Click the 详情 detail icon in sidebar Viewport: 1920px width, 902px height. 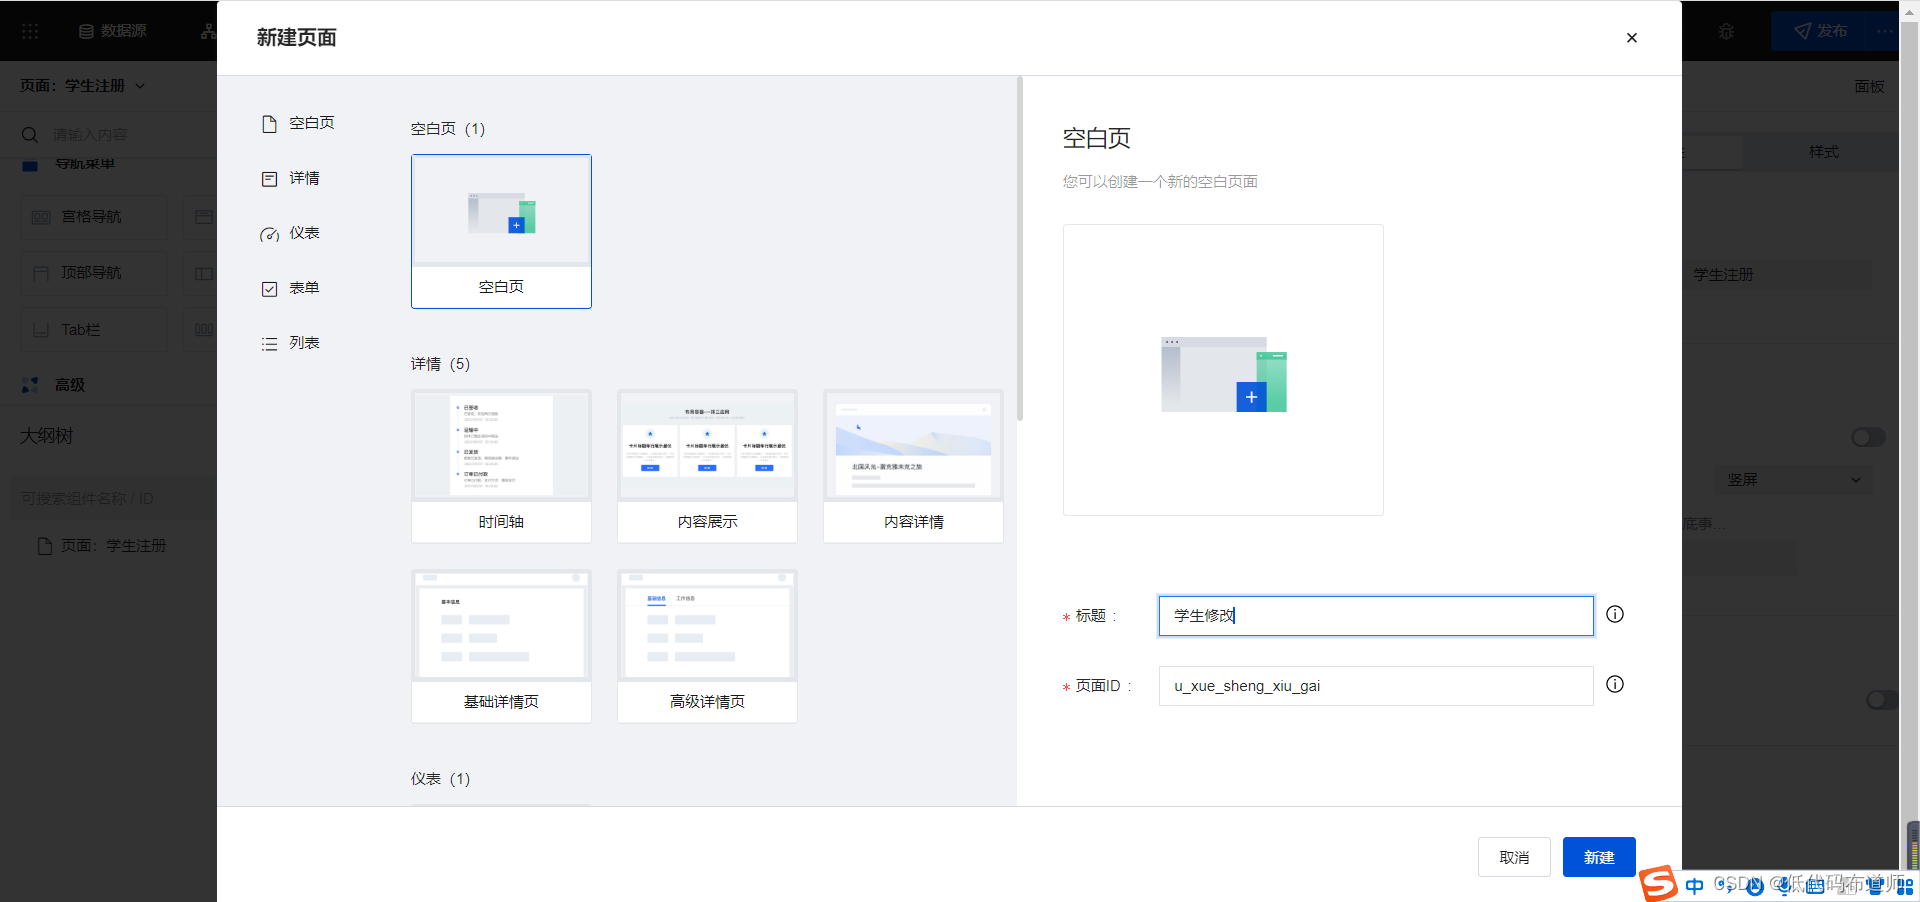point(269,179)
